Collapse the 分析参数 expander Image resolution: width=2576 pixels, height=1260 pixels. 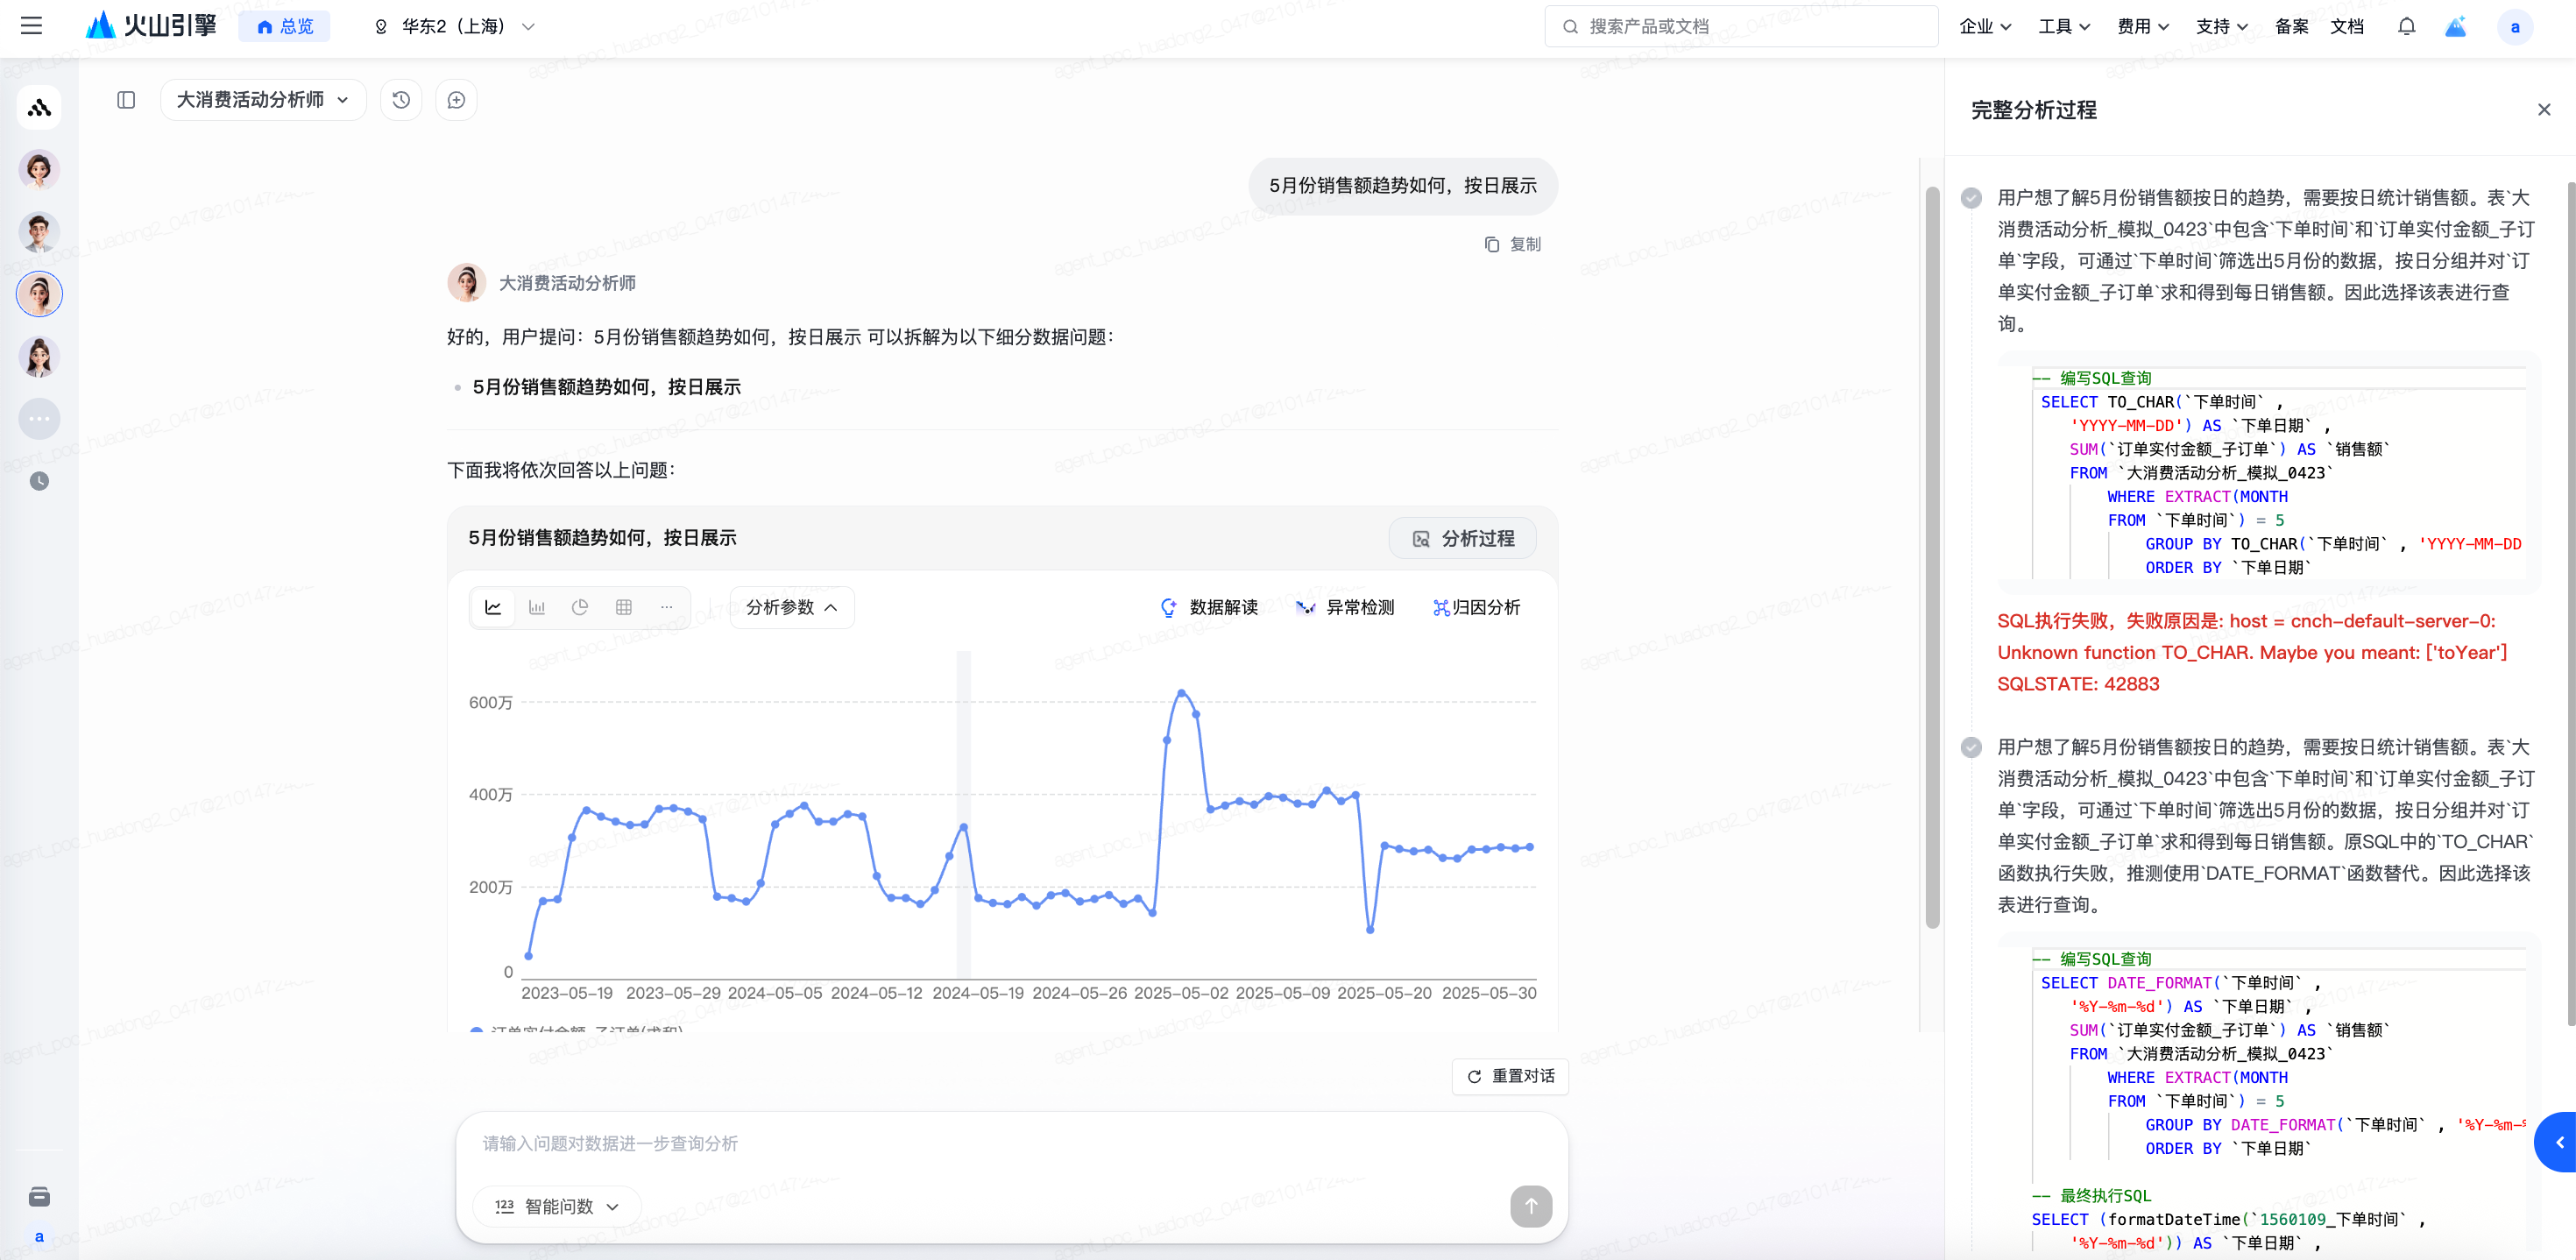tap(791, 607)
